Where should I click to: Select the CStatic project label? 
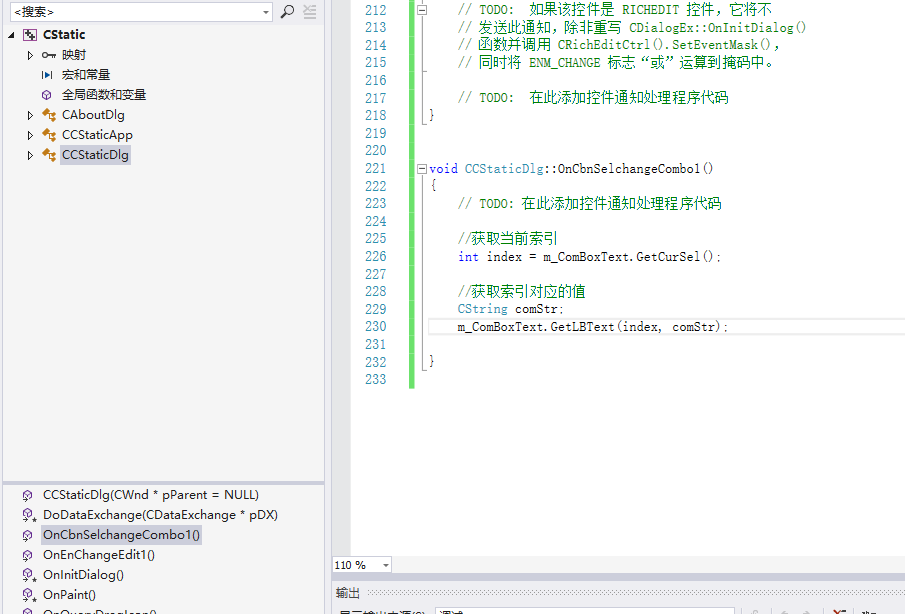pos(64,35)
